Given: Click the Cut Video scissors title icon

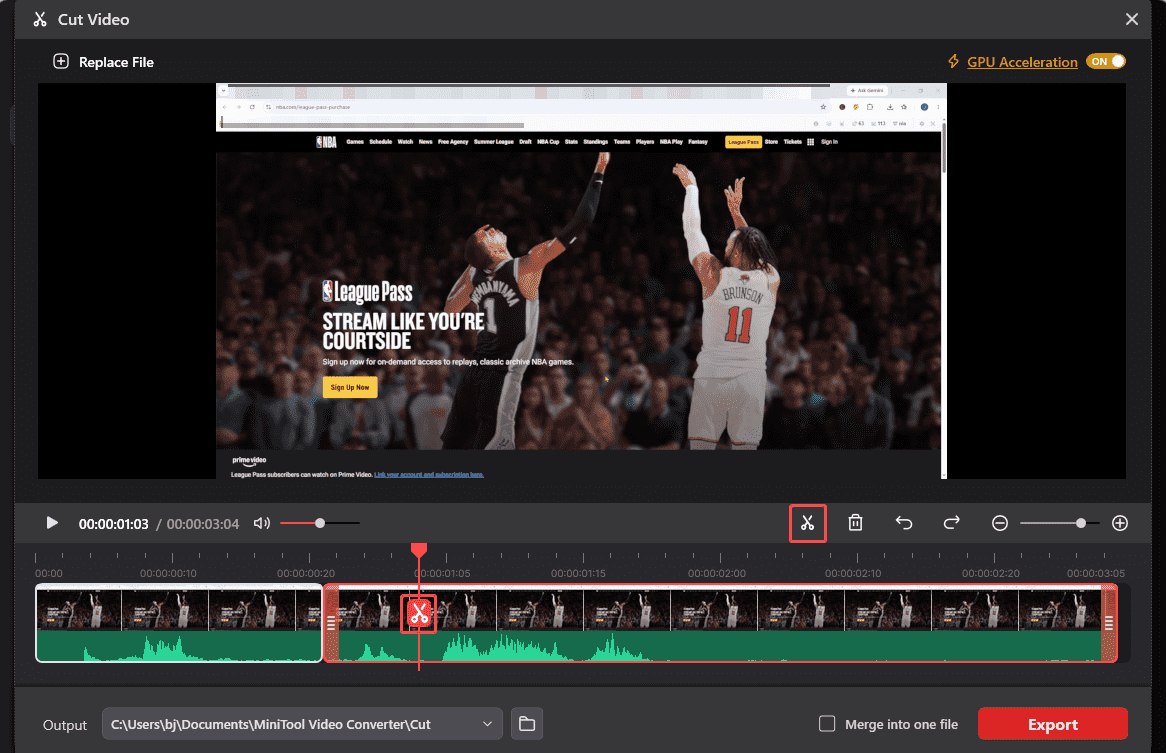Looking at the screenshot, I should point(40,19).
